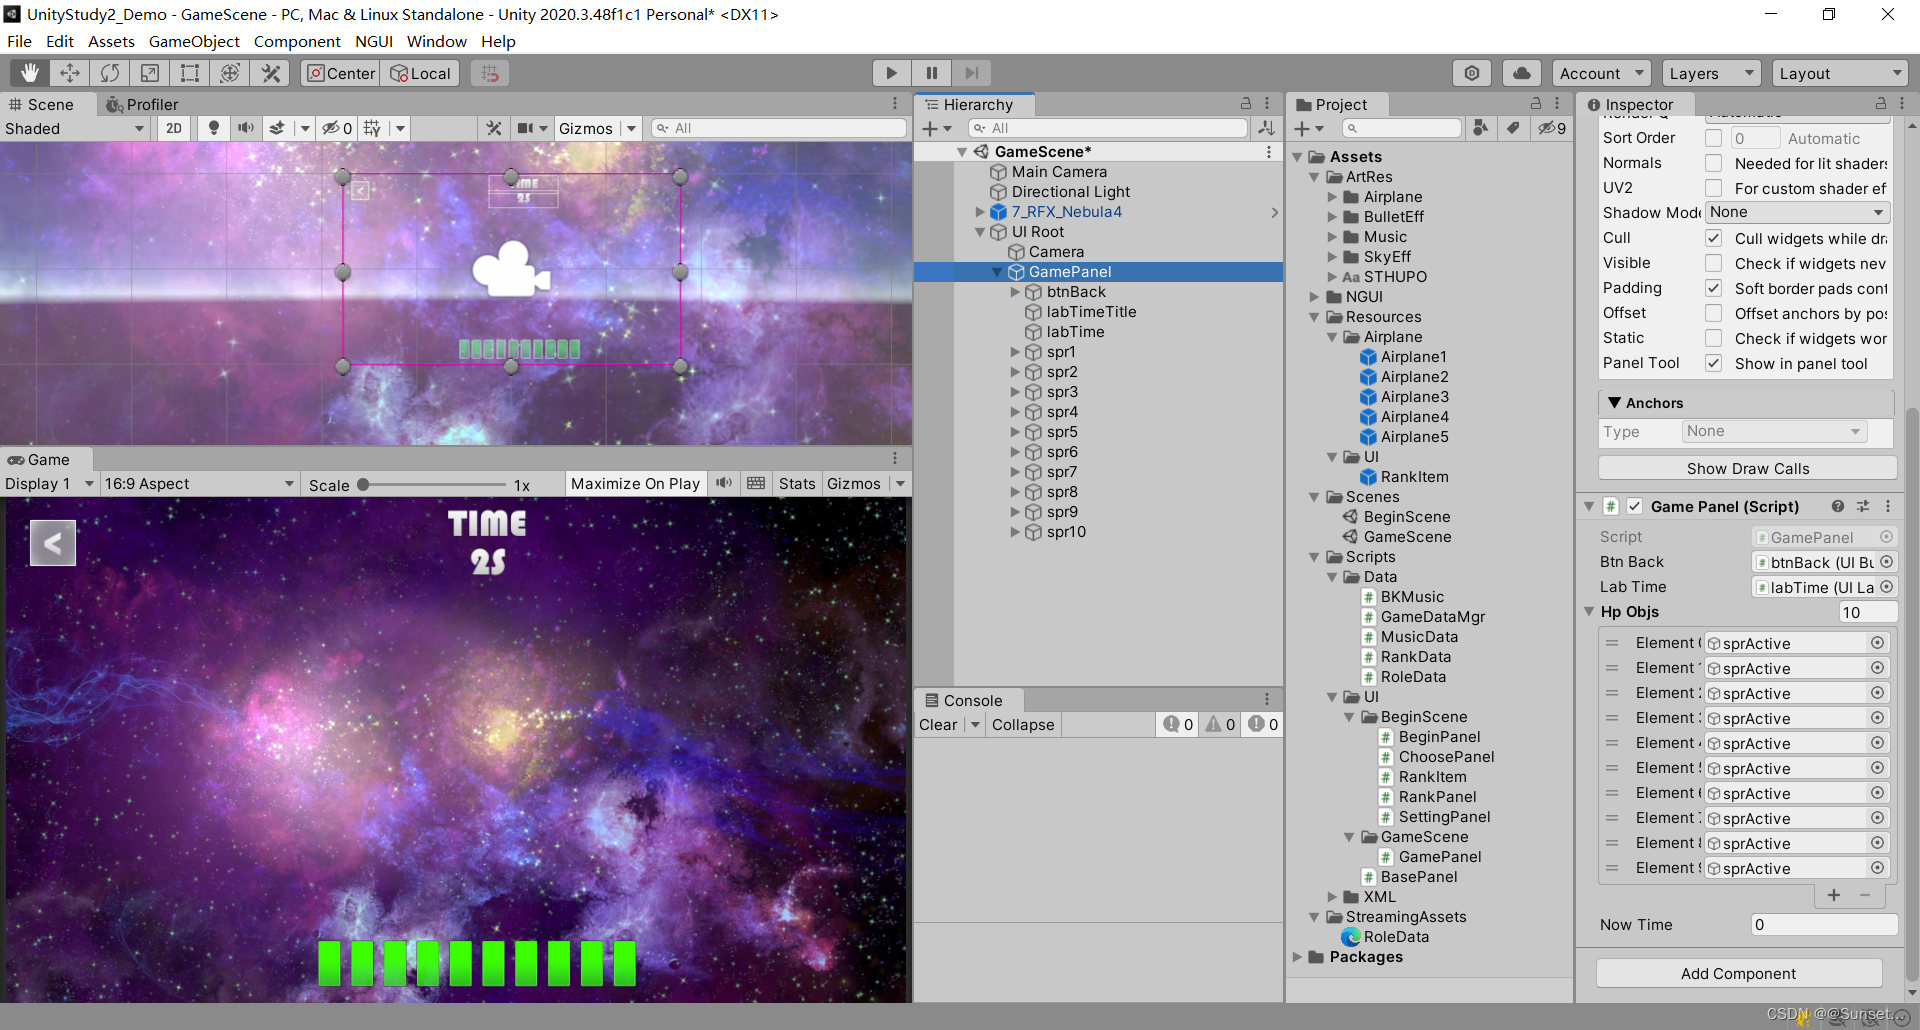Select the Hand tool in toolbar

click(x=30, y=73)
